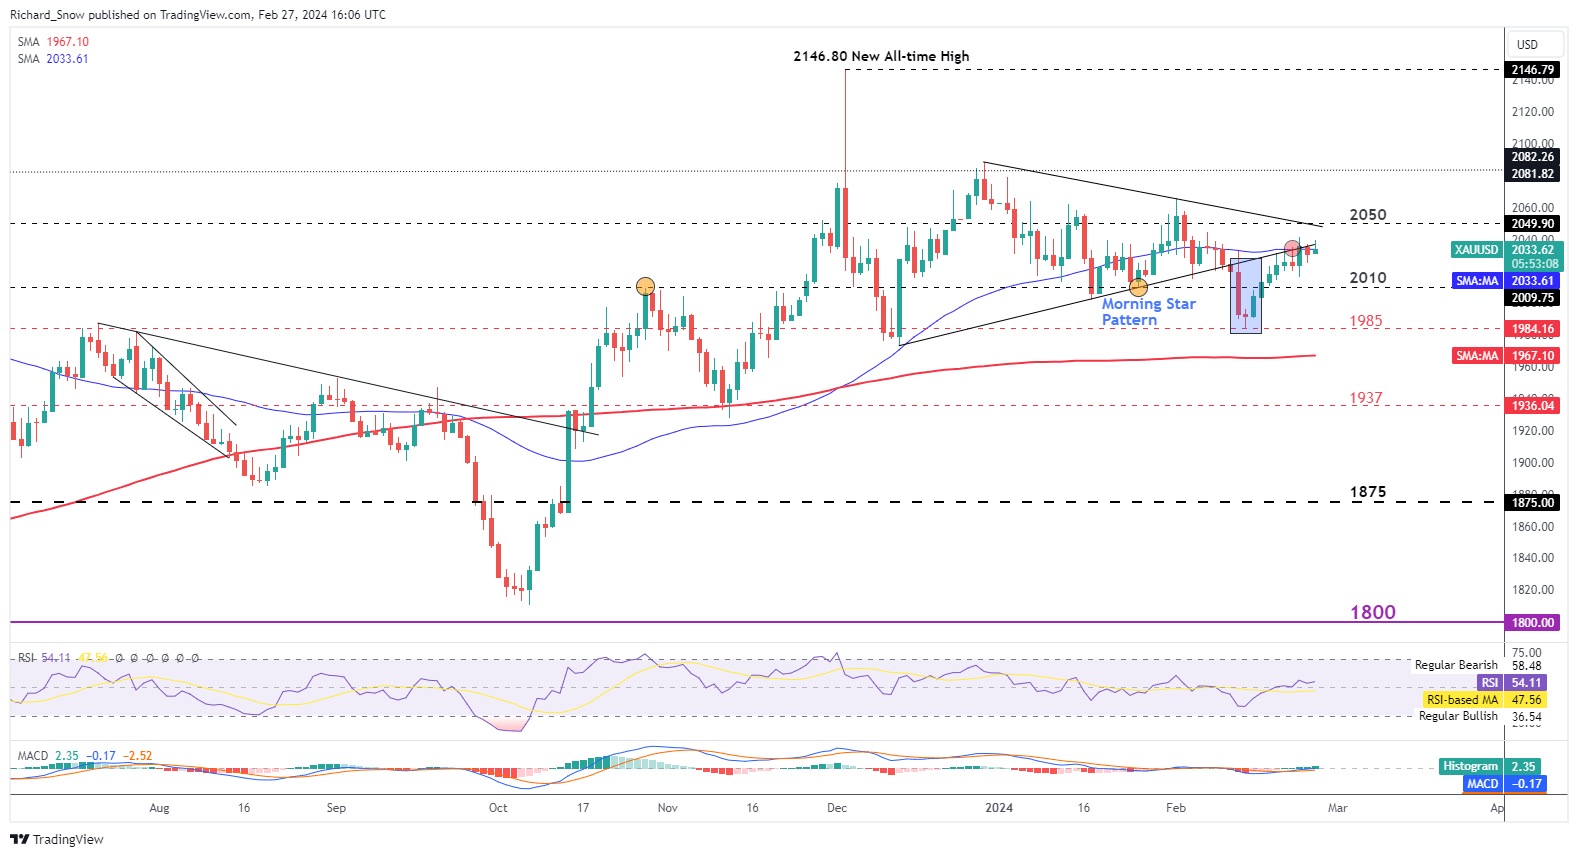This screenshot has width=1578, height=857.
Task: Click the Morning Star Pattern text label
Action: (1148, 312)
